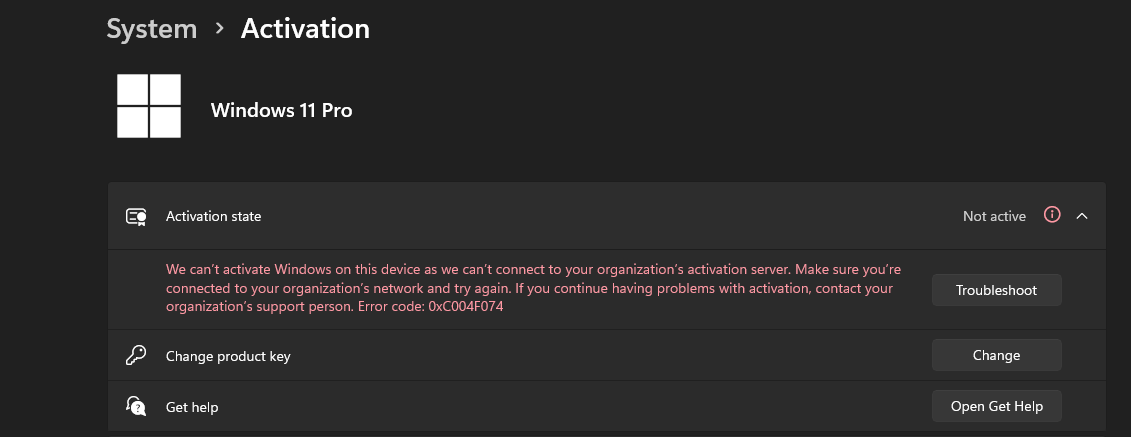The height and width of the screenshot is (437, 1131).
Task: Click the Get help label text
Action: coord(192,407)
